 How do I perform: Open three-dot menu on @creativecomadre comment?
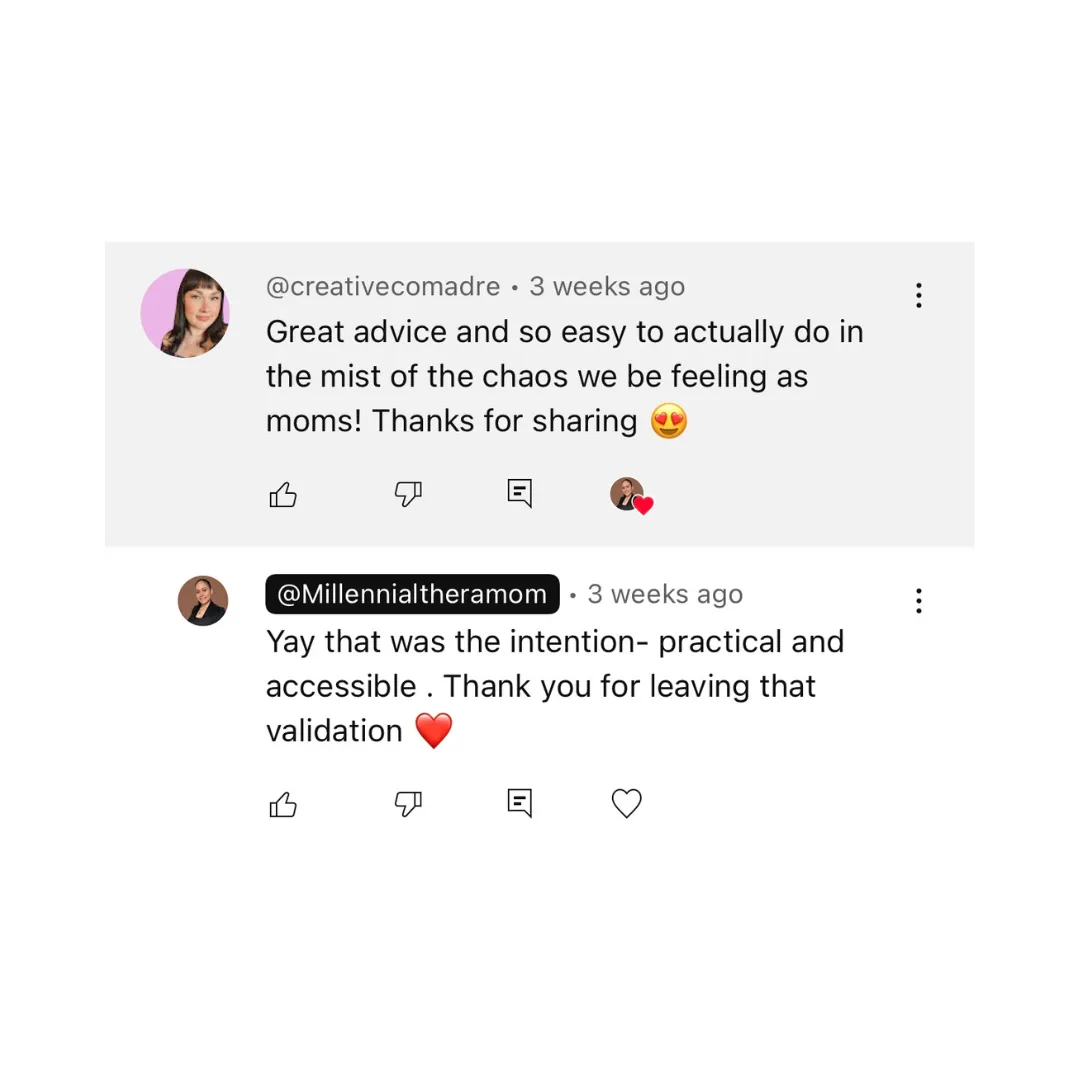pyautogui.click(x=918, y=295)
